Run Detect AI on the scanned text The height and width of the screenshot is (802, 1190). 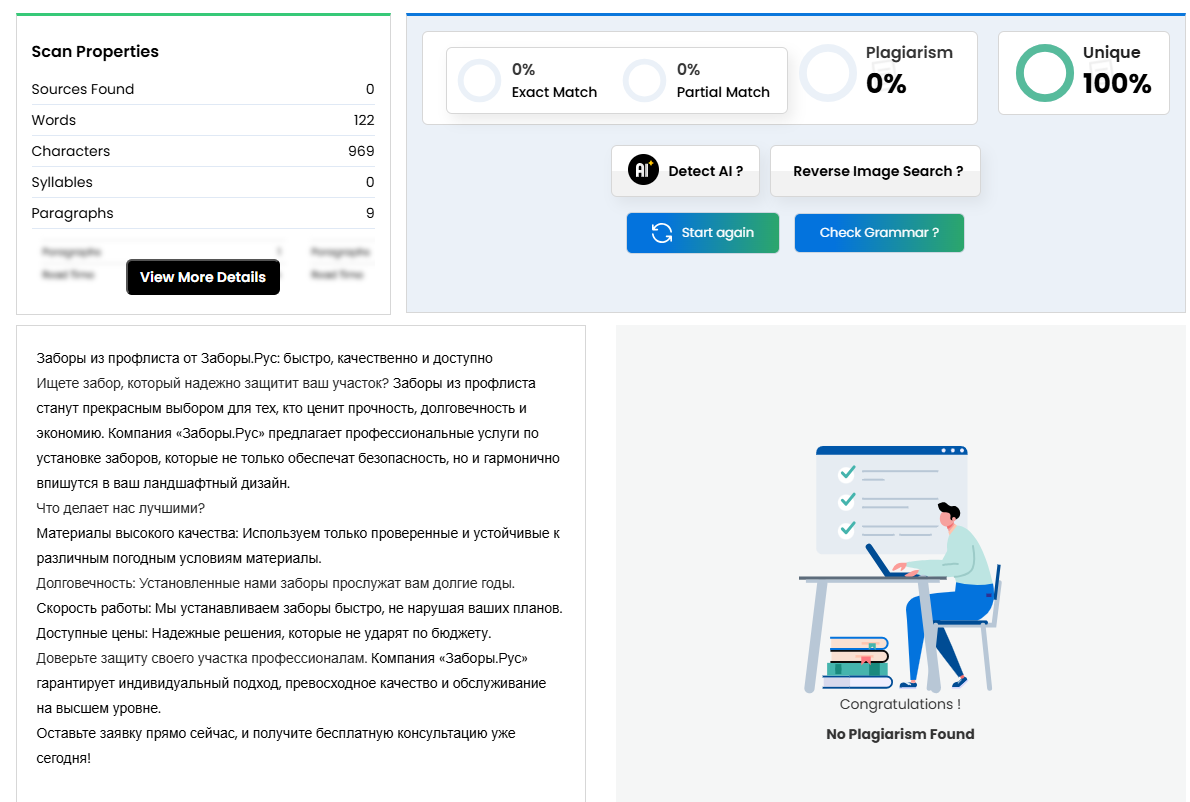tap(685, 170)
